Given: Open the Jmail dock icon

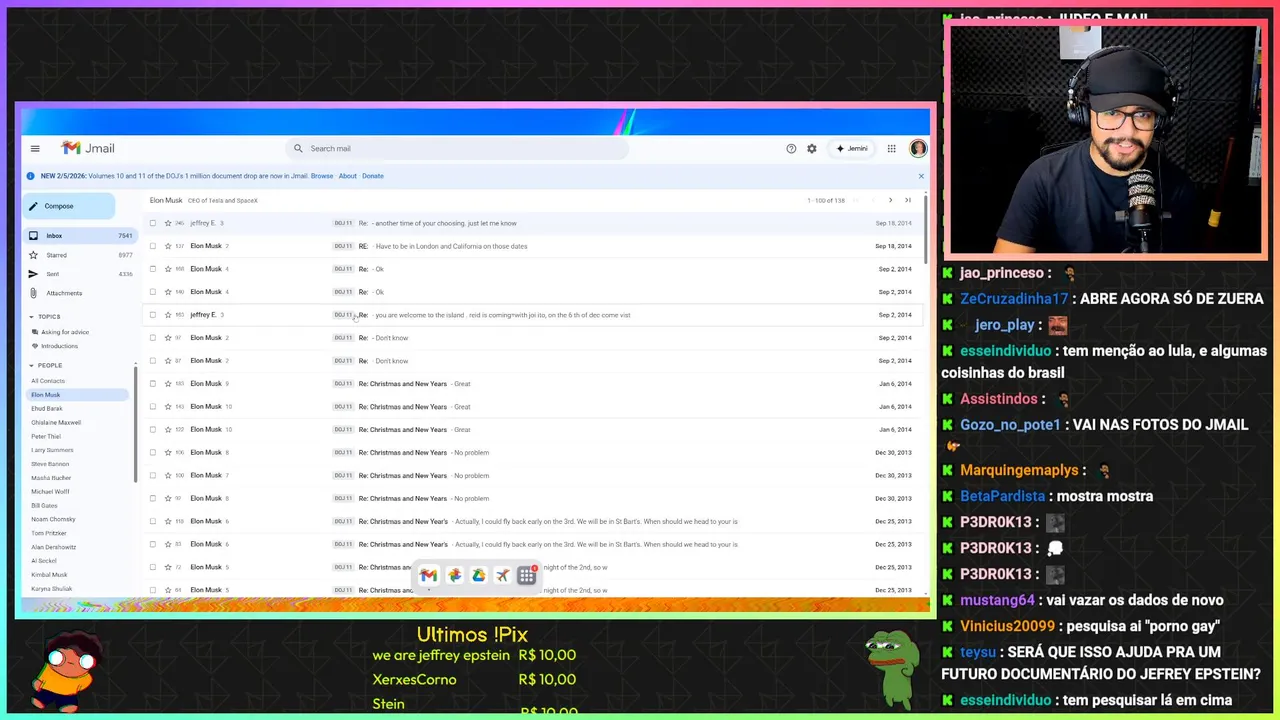Looking at the screenshot, I should (x=429, y=575).
